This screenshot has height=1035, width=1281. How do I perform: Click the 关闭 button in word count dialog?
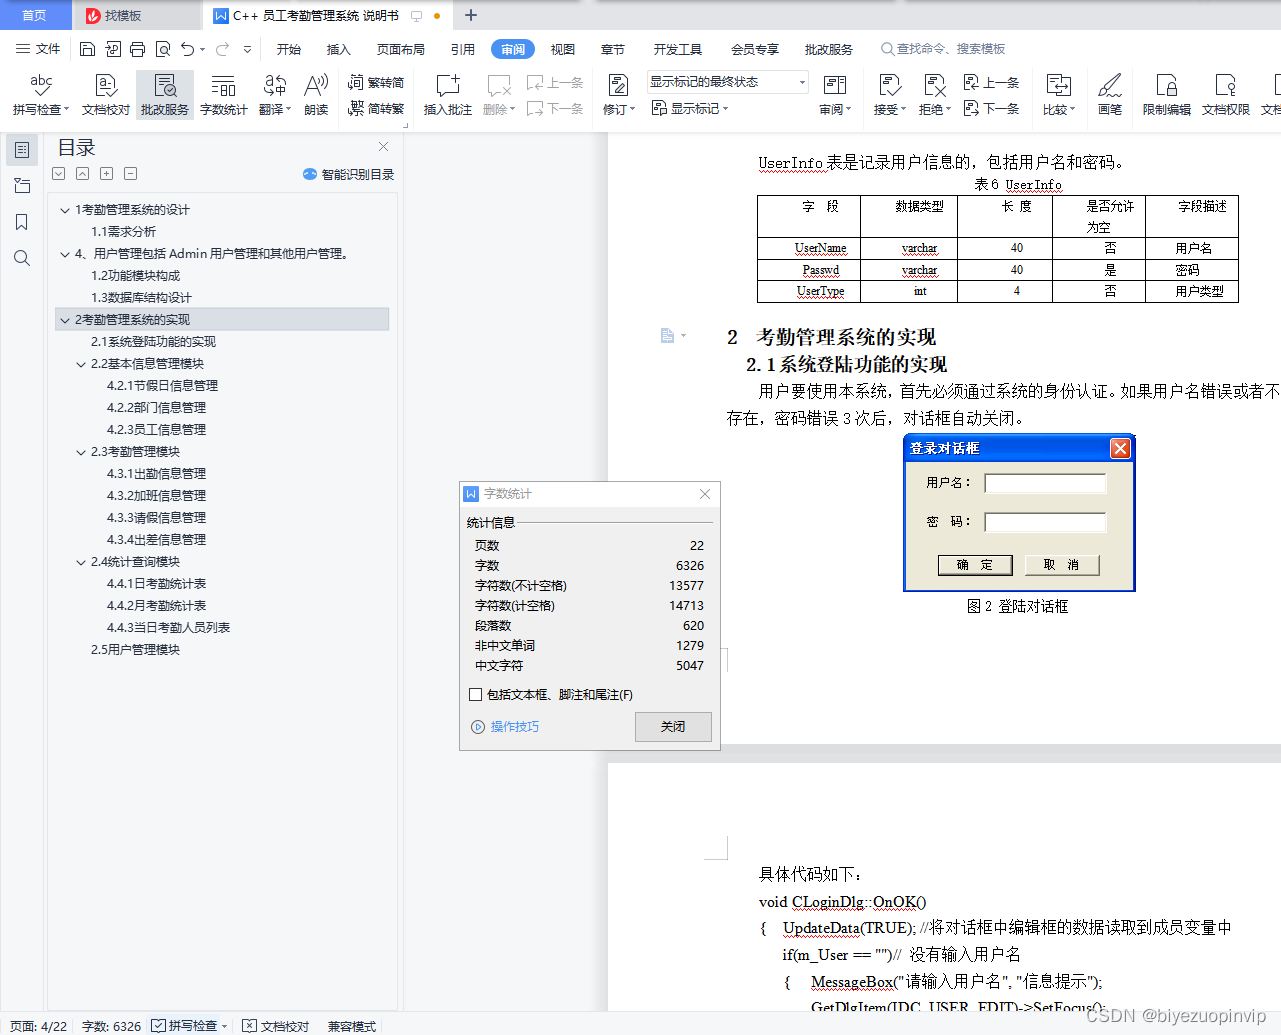673,727
